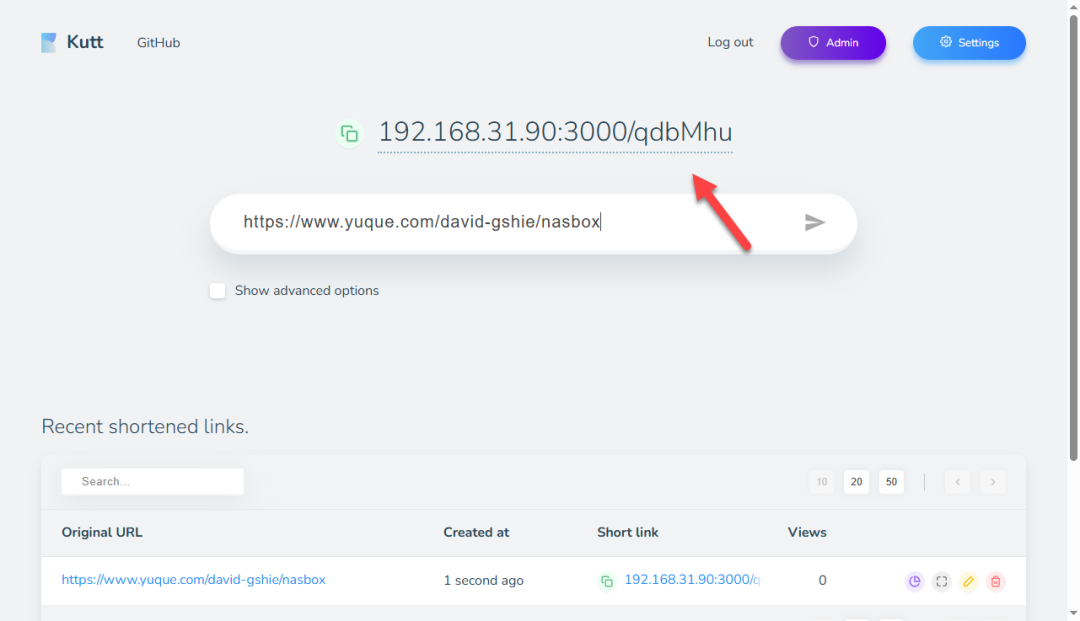Go to the next page of links

pos(993,482)
